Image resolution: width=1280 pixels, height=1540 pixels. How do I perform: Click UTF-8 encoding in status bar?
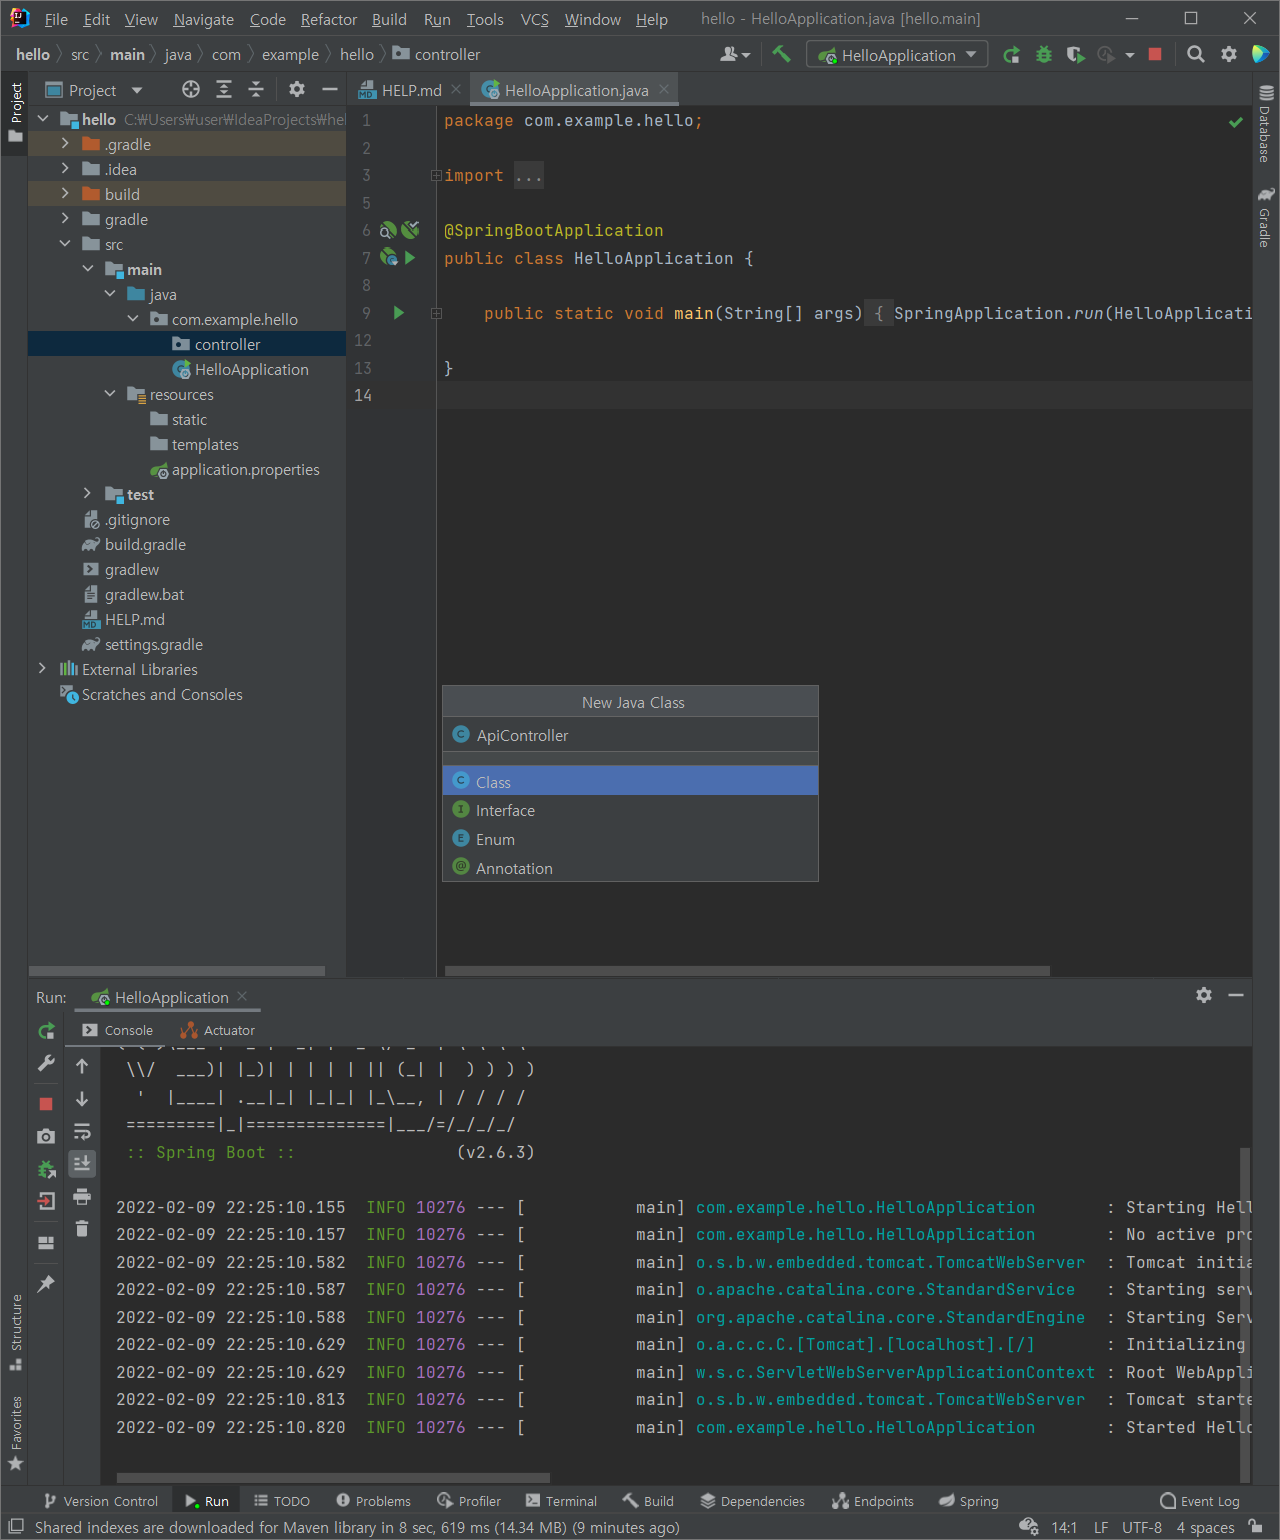click(x=1141, y=1527)
